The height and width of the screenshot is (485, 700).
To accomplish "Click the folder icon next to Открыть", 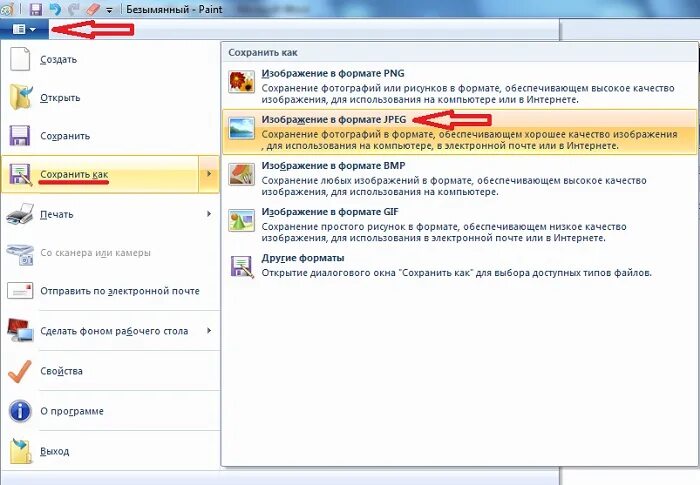I will pos(21,97).
